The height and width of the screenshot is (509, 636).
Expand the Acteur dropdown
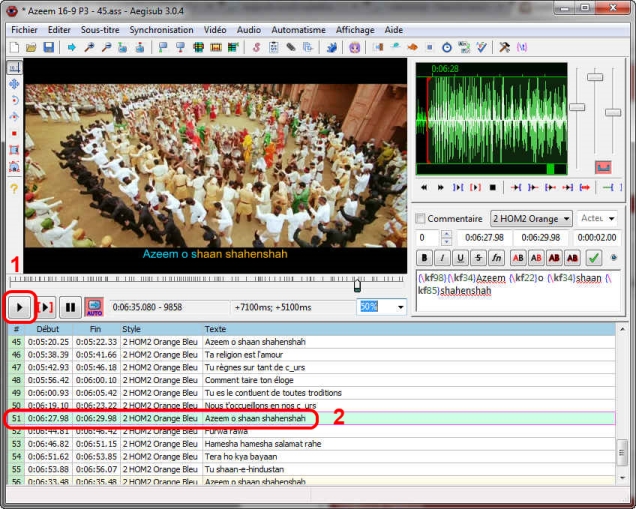(x=611, y=218)
